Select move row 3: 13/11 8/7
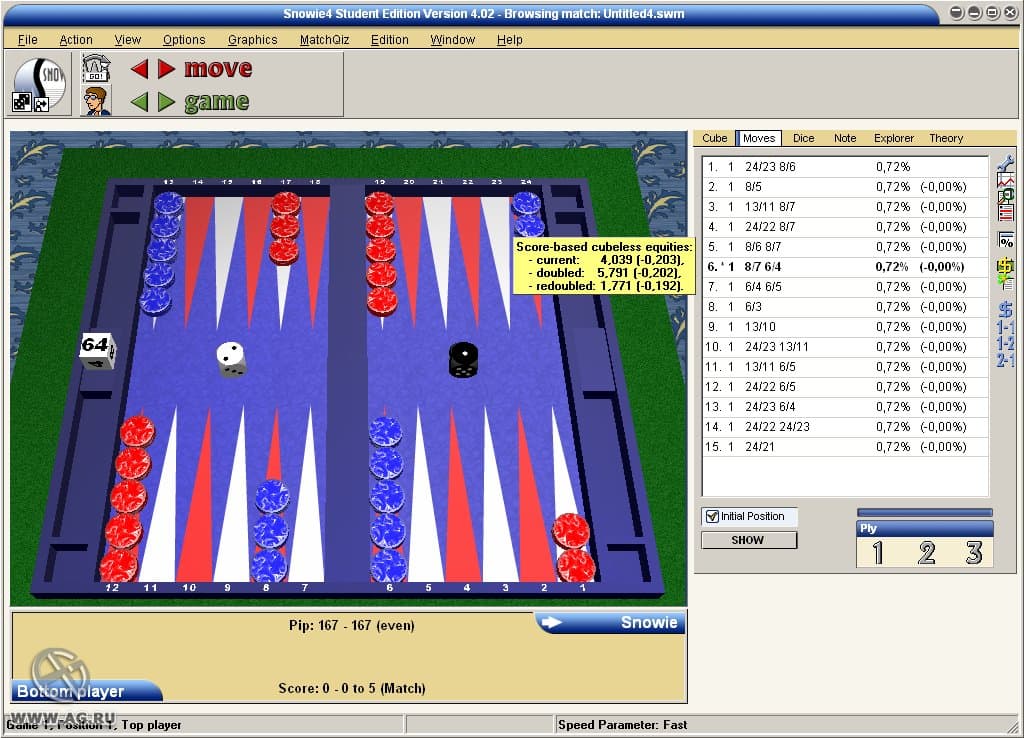 coord(845,206)
